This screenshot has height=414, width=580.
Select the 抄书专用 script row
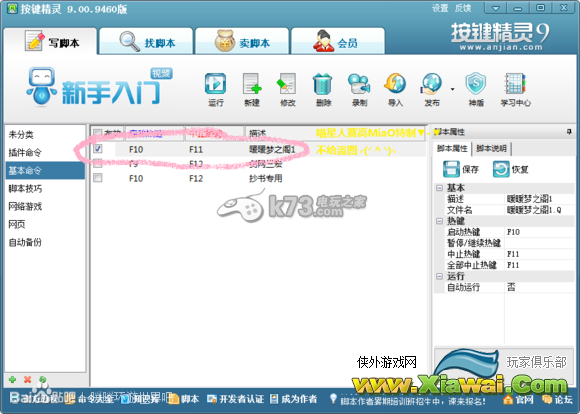point(258,178)
